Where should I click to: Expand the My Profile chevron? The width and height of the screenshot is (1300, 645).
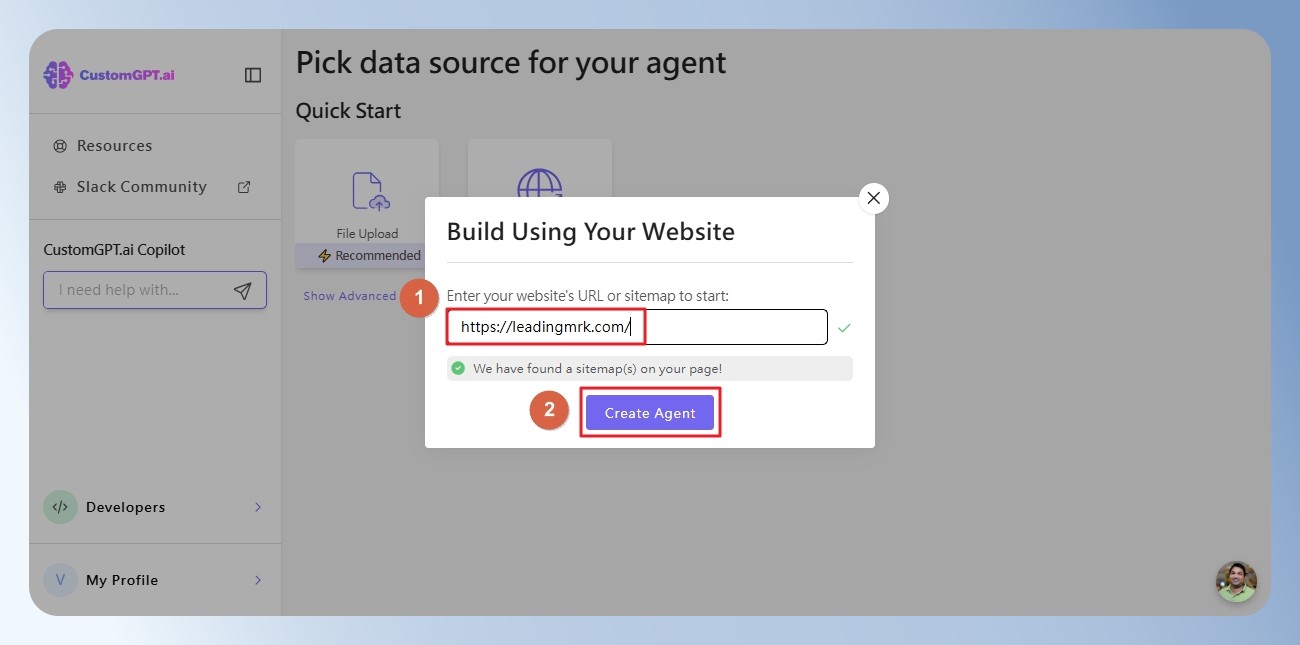pos(258,580)
